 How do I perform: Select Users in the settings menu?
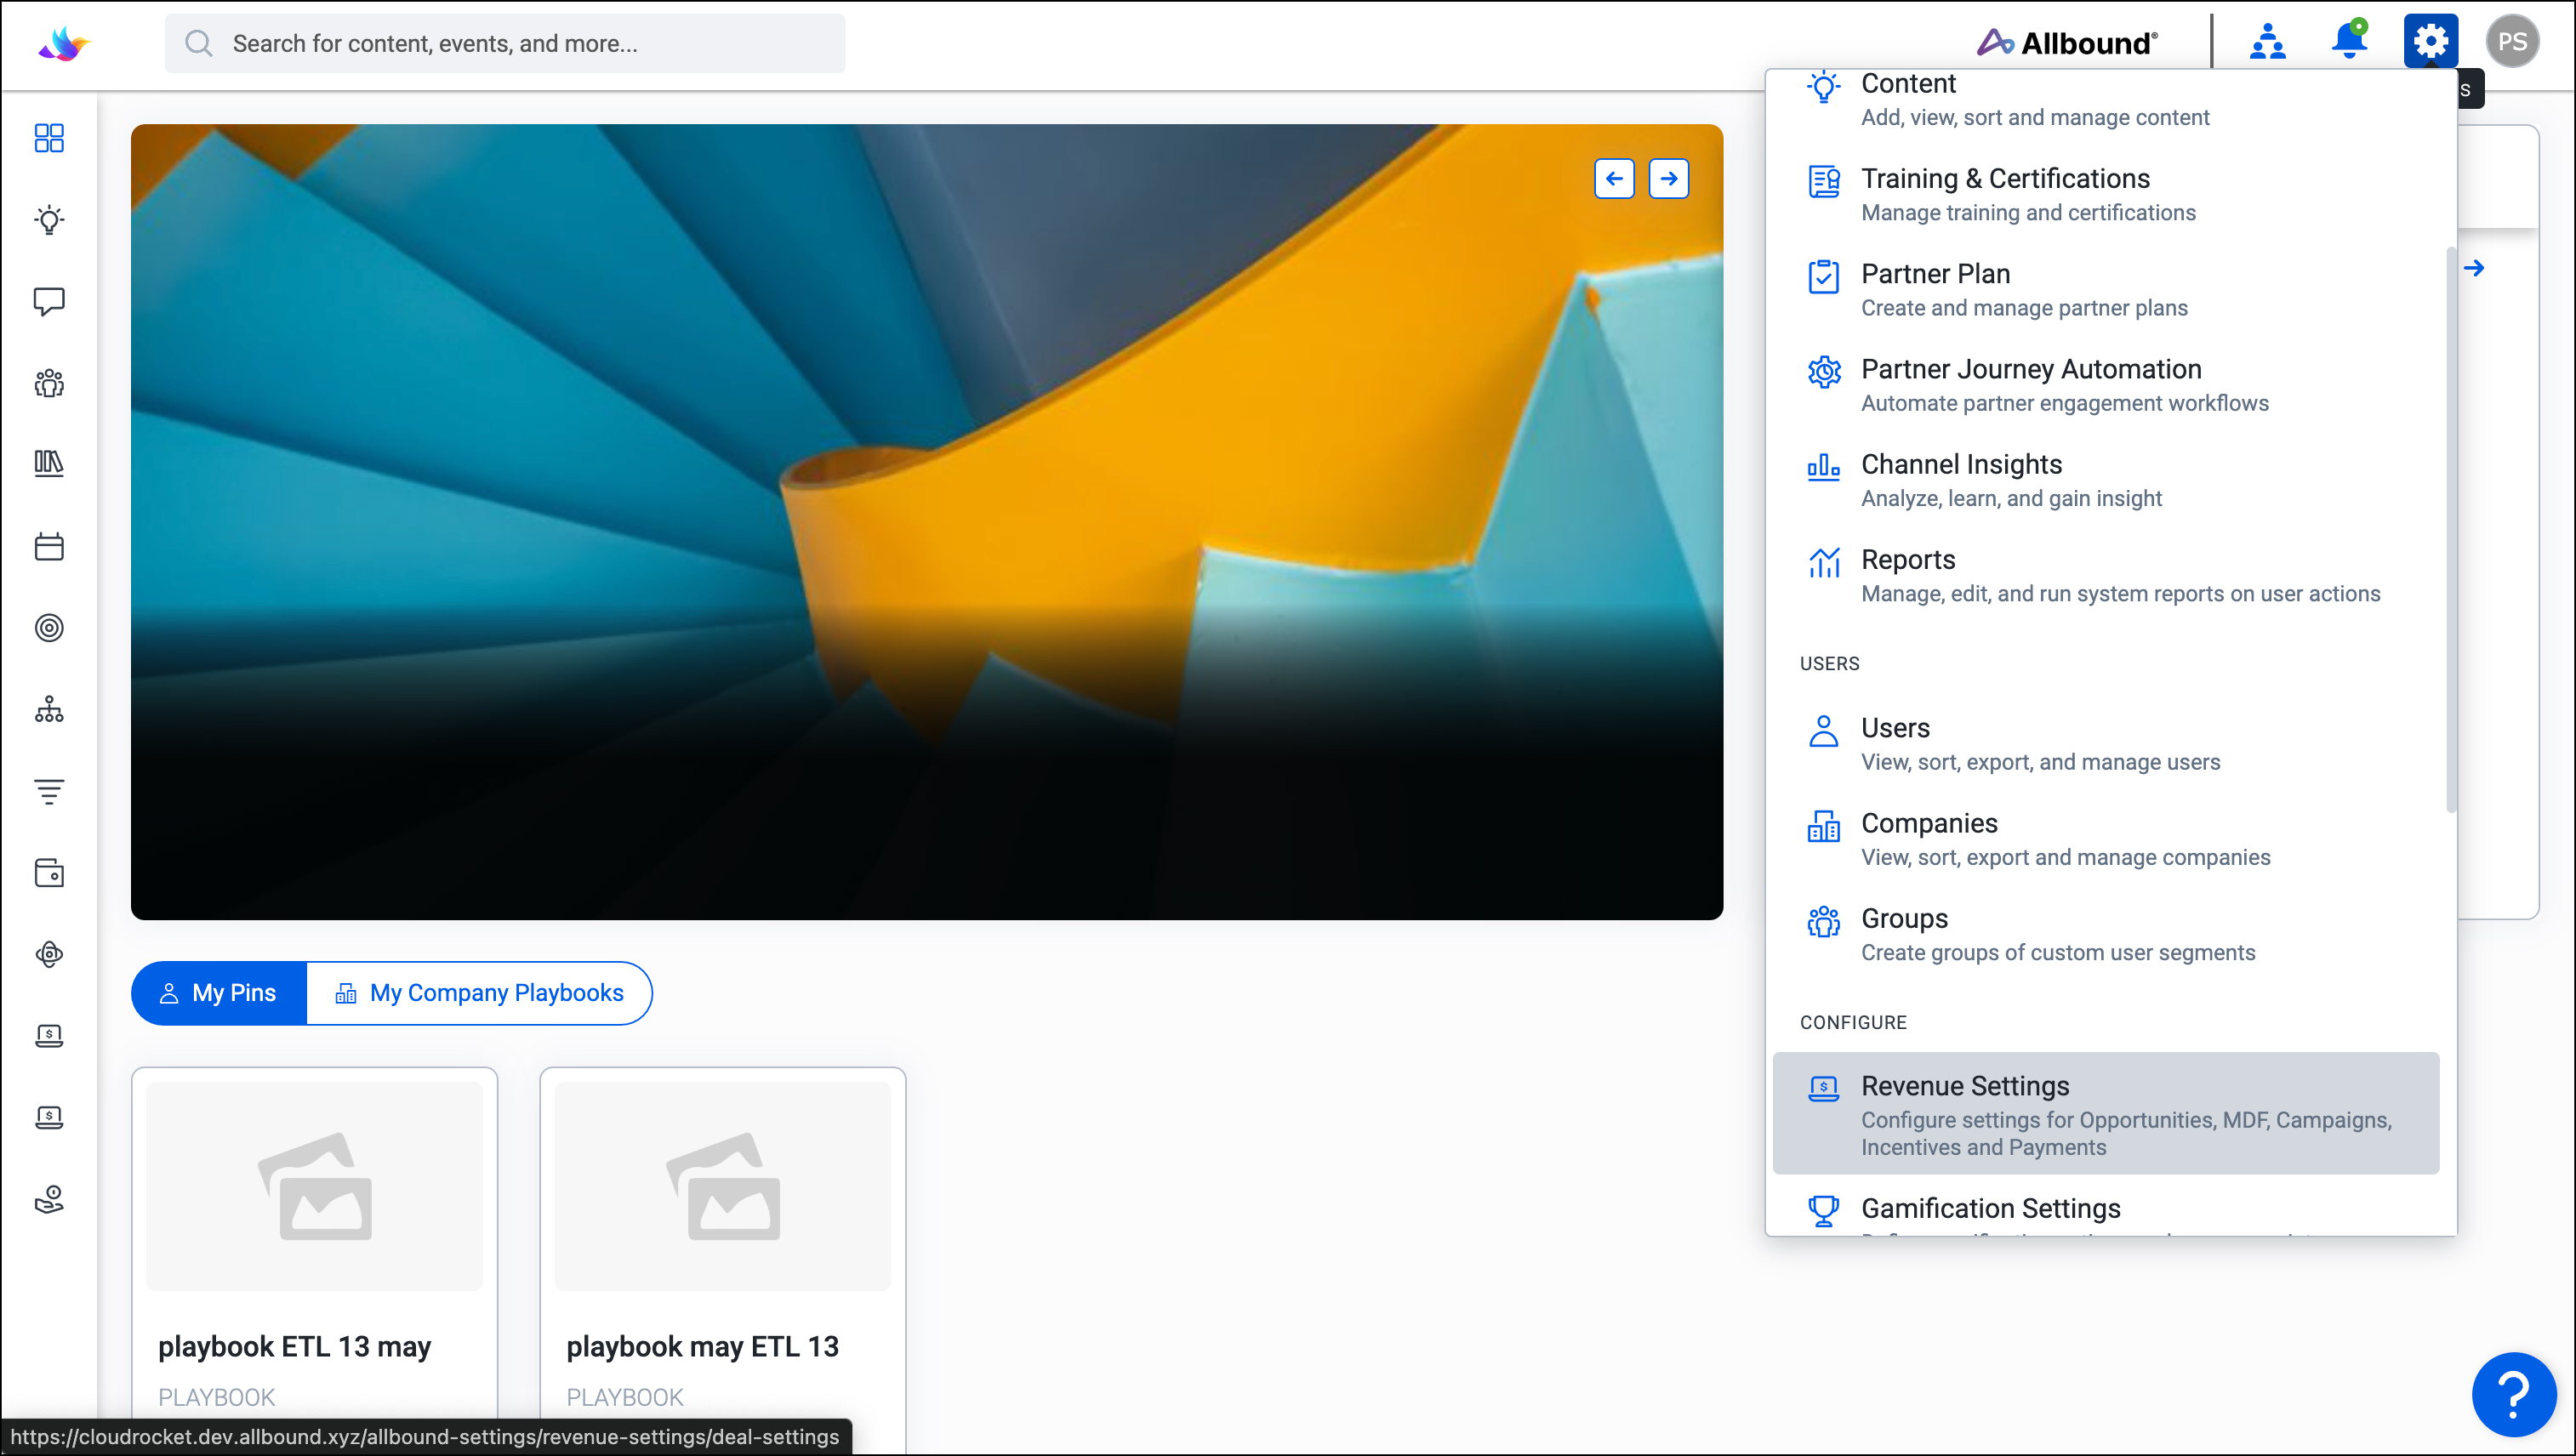tap(2106, 744)
